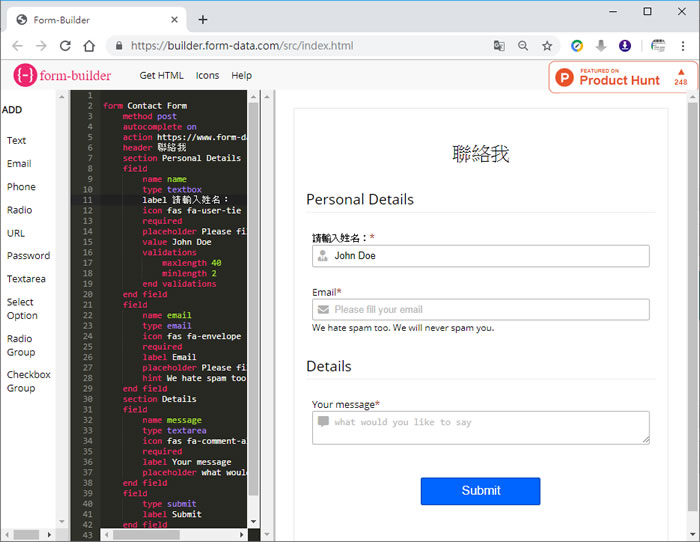
Task: Click code line 'header 聯絡我'
Action: 154,147
